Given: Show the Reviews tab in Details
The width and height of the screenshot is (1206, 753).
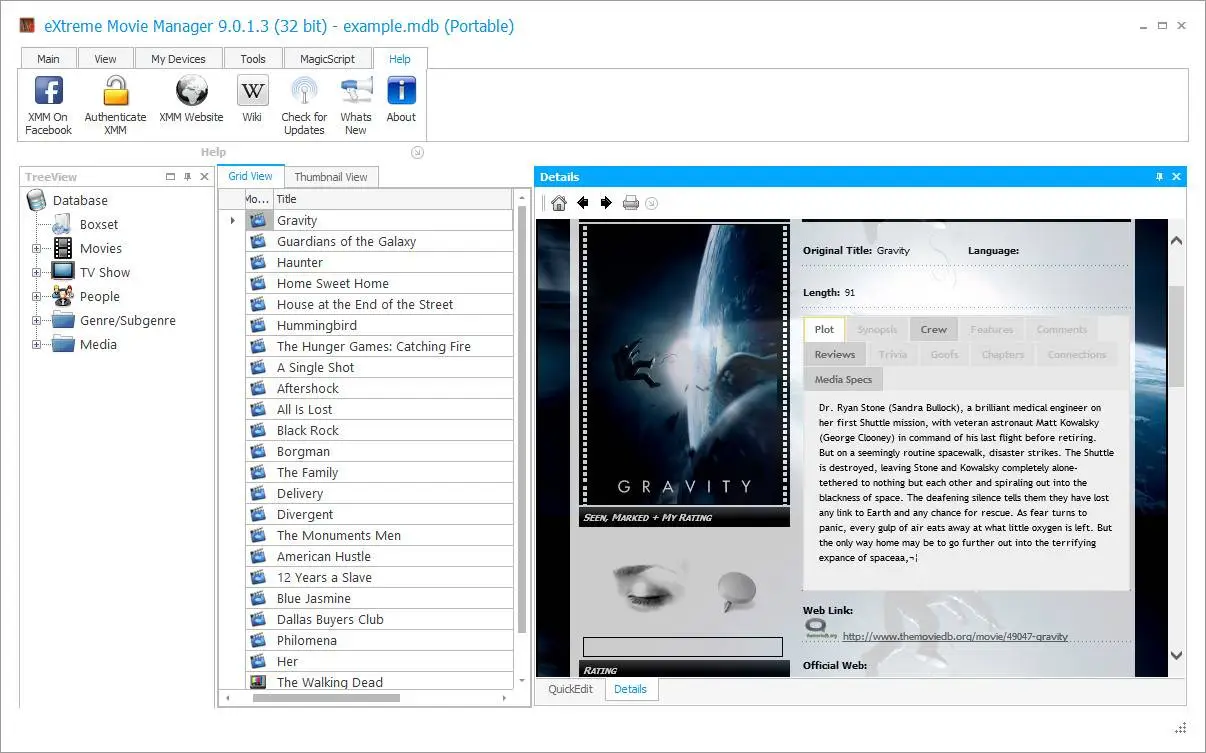Looking at the screenshot, I should tap(834, 354).
